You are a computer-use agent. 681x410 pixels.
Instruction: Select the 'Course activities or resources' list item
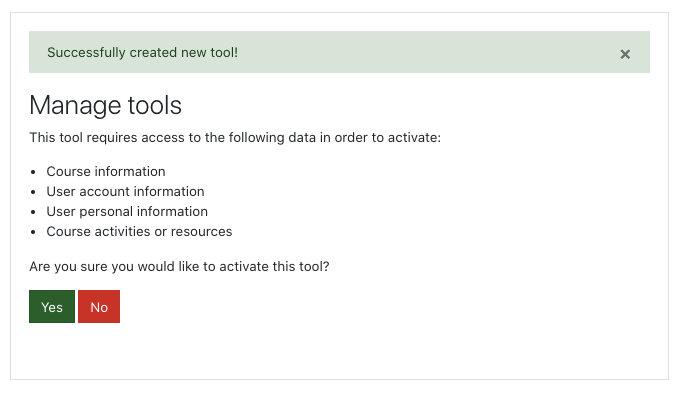139,231
